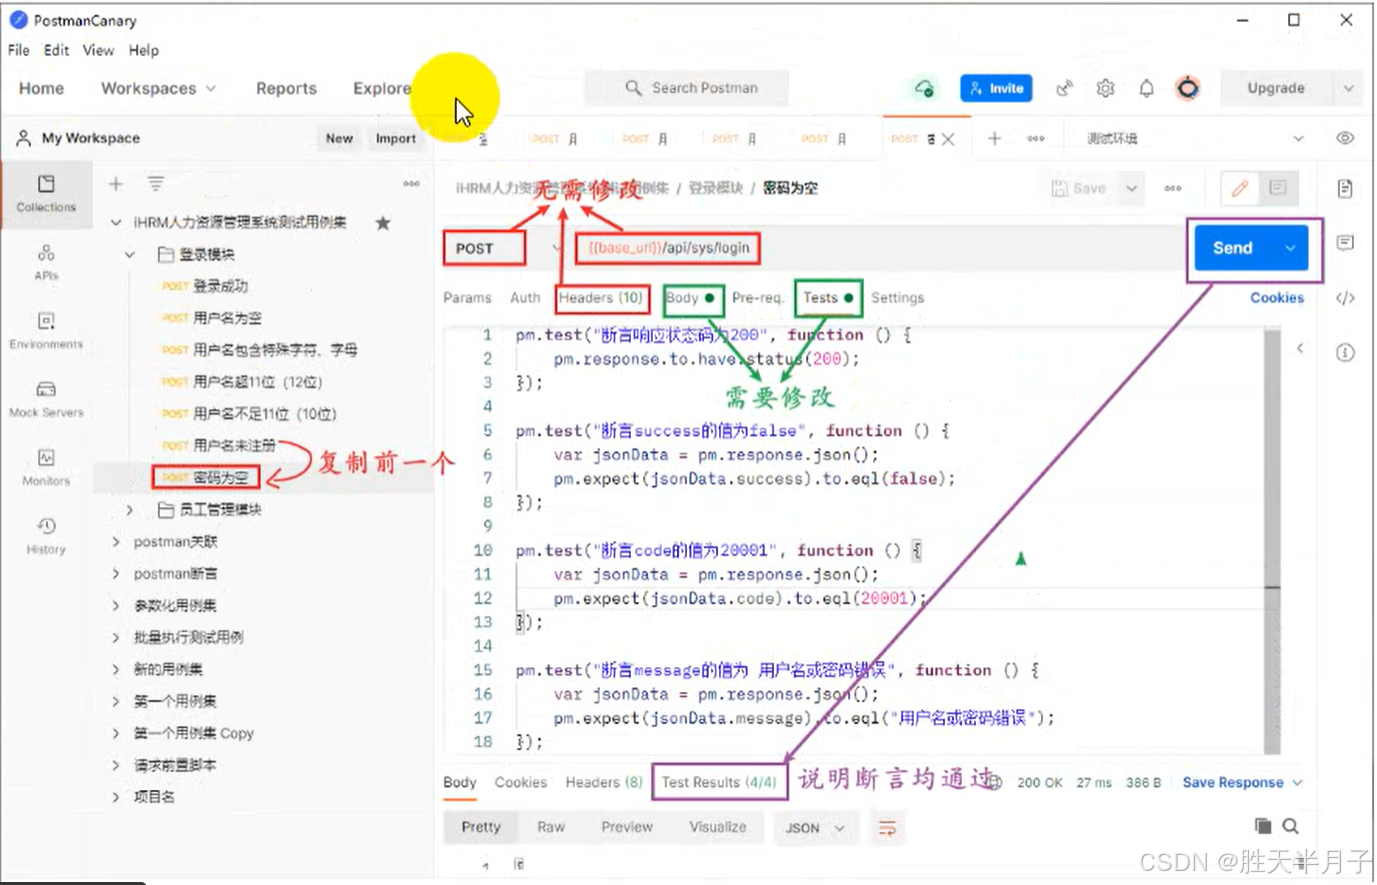This screenshot has height=885, width=1377.
Task: Open the notifications bell
Action: [x=1146, y=88]
